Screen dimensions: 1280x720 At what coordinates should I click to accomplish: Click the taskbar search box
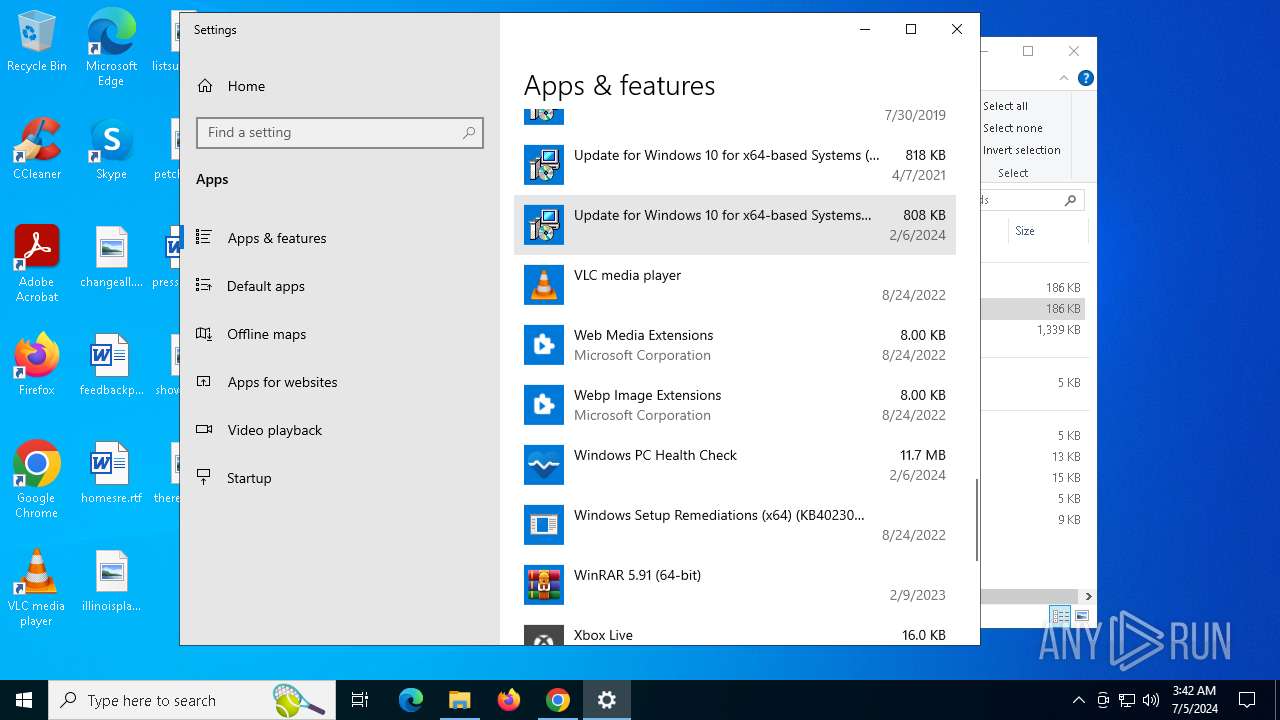click(x=192, y=700)
